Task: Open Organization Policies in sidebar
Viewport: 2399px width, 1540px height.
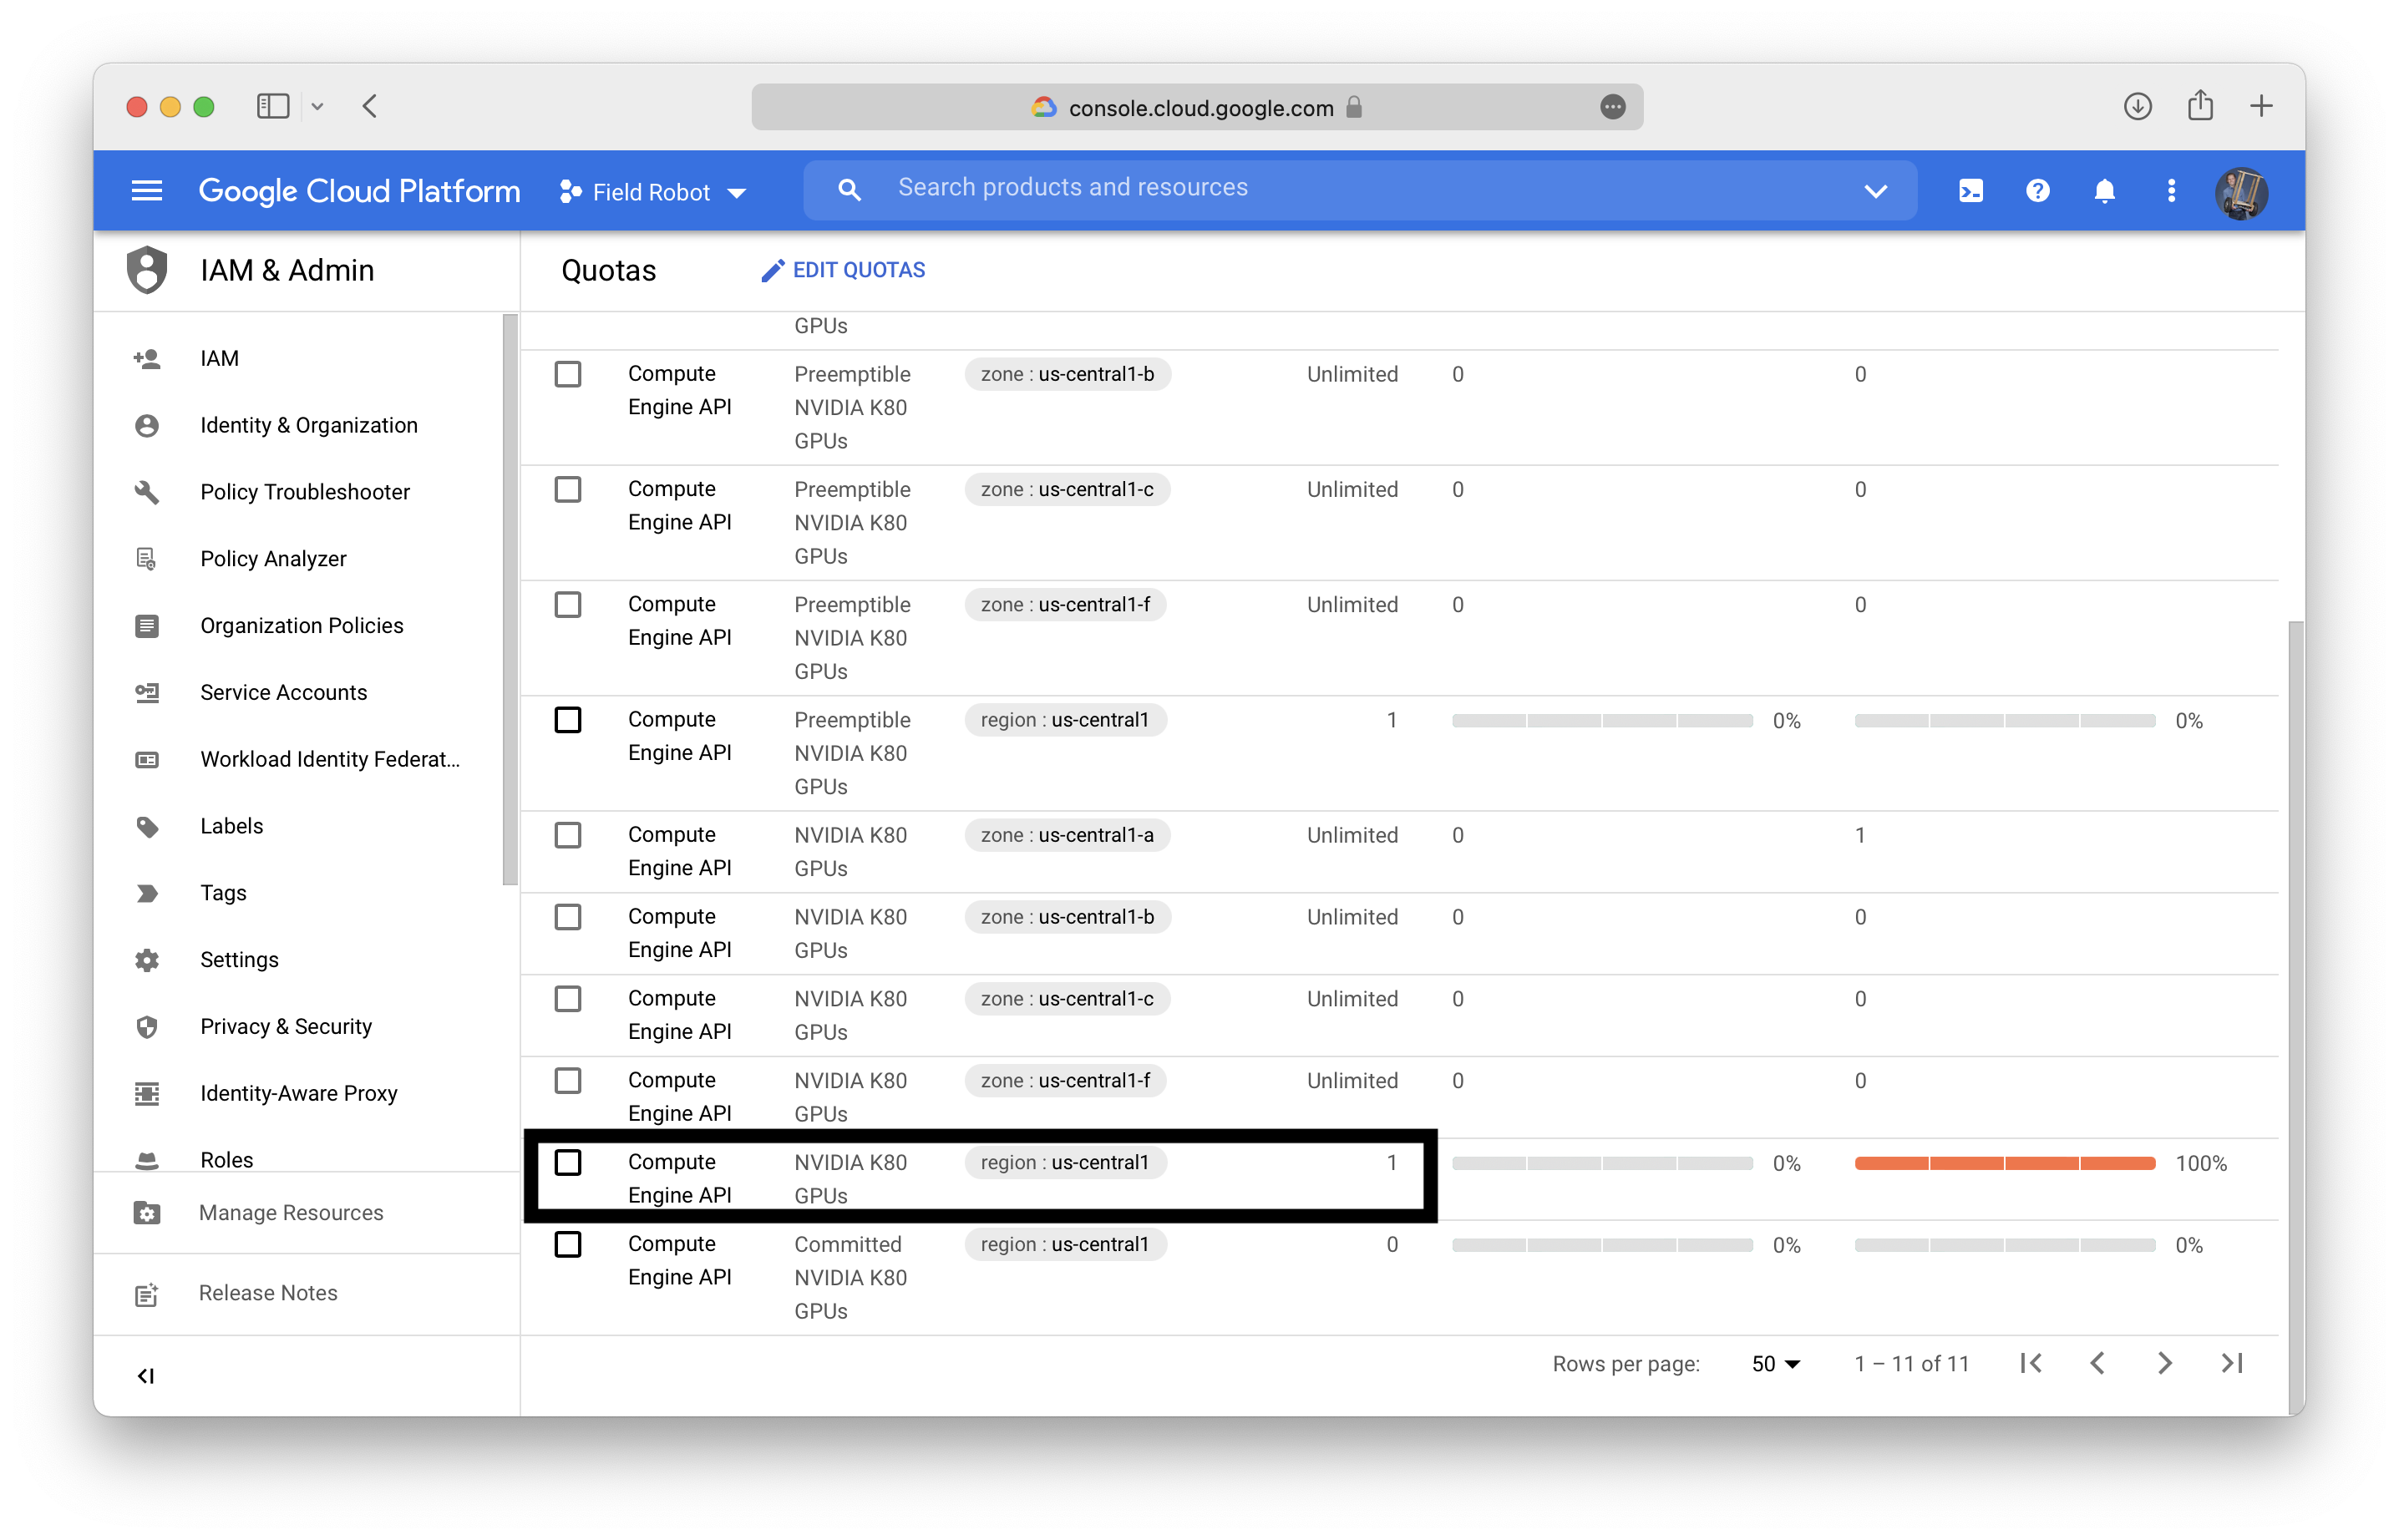Action: (x=302, y=625)
